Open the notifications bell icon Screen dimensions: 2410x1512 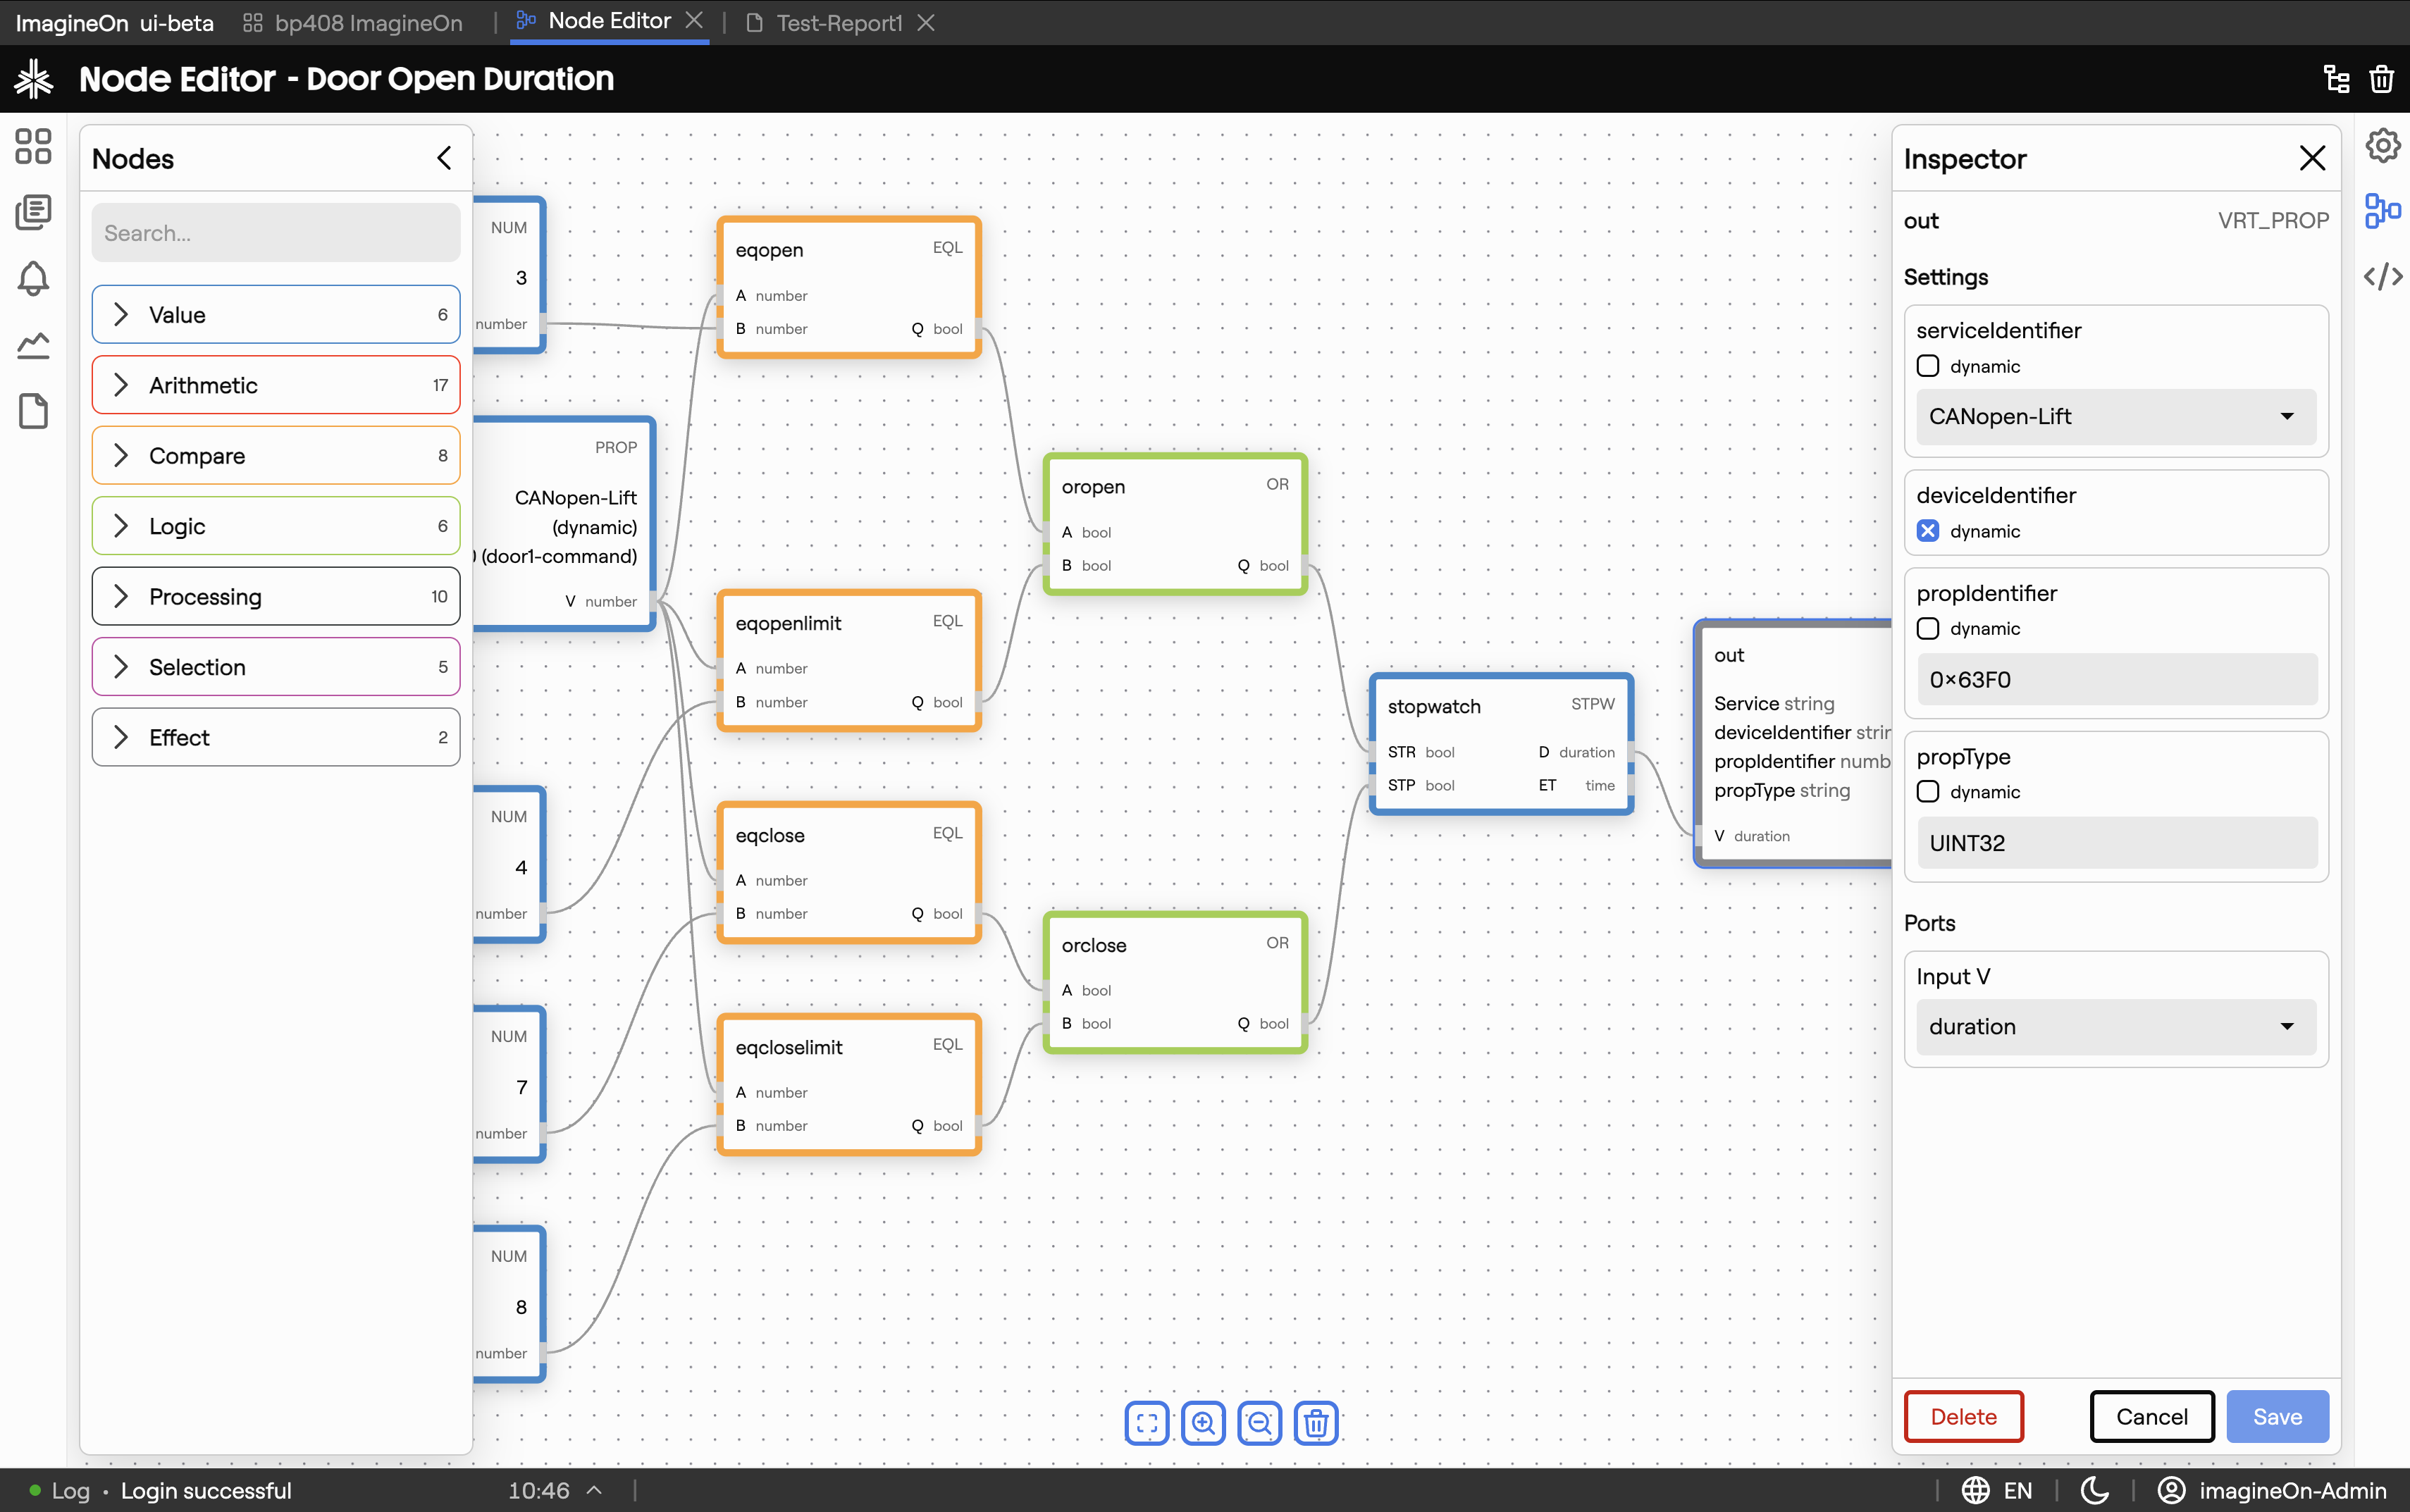click(x=33, y=279)
